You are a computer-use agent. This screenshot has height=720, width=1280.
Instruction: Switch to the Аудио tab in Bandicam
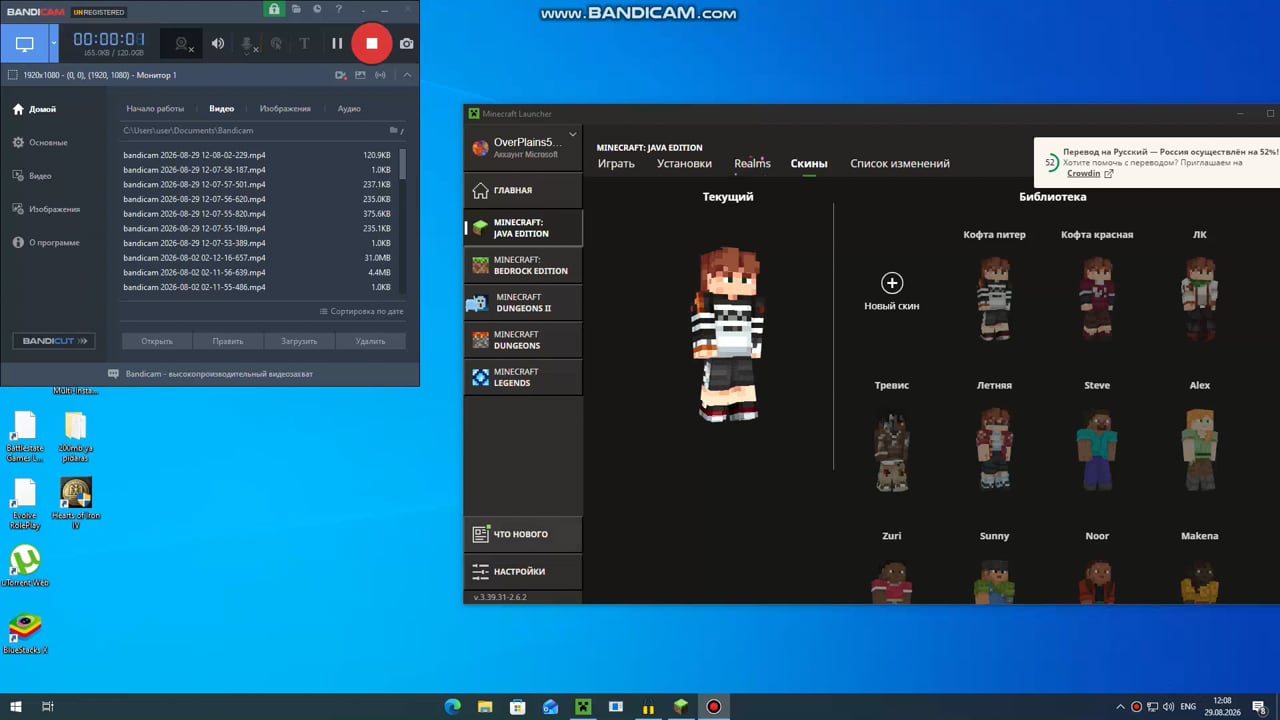(x=349, y=108)
